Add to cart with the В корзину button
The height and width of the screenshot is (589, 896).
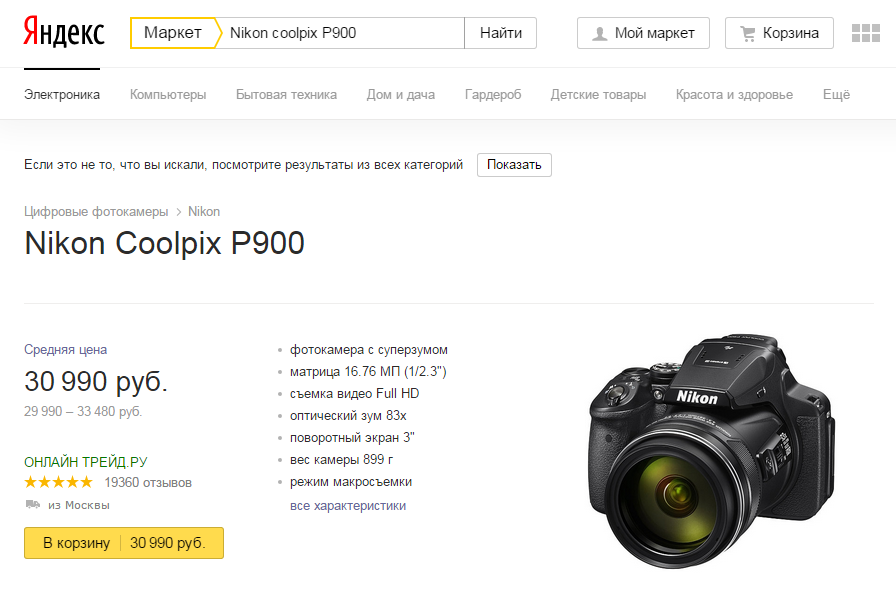tap(124, 543)
